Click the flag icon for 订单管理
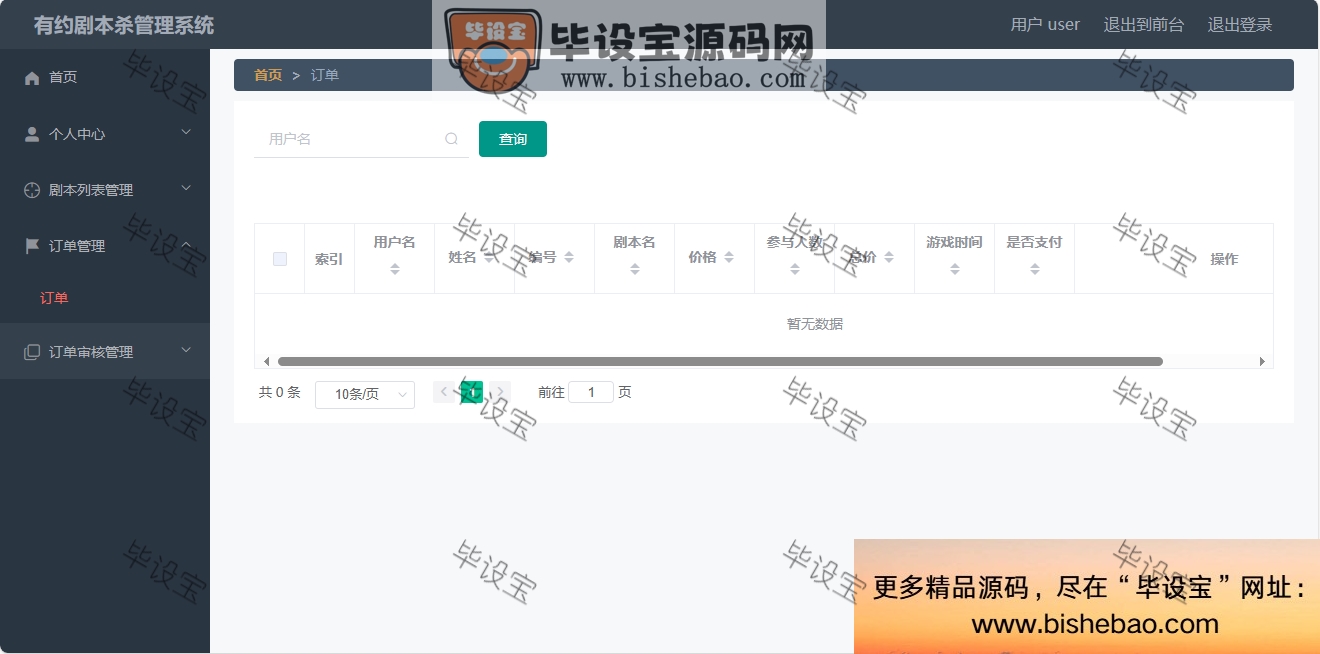 (32, 246)
